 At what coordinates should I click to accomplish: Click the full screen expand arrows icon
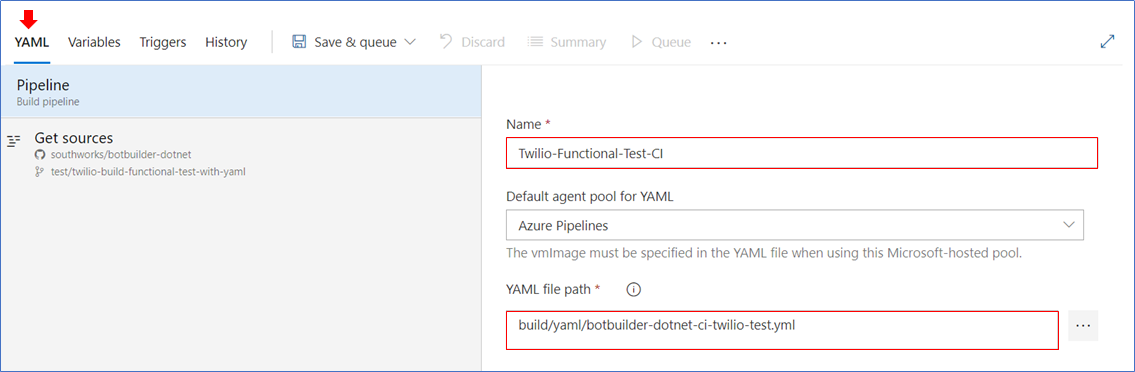[1107, 42]
